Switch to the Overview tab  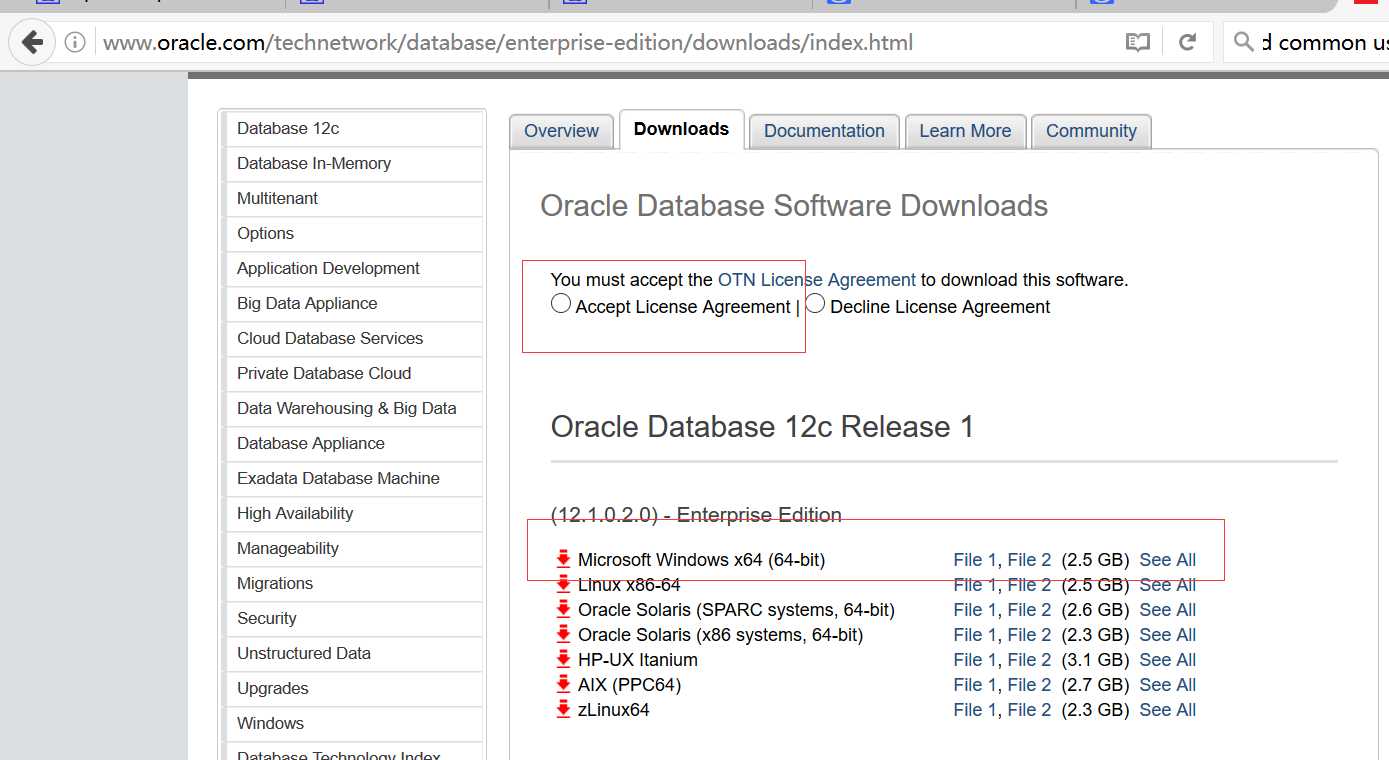coord(561,131)
